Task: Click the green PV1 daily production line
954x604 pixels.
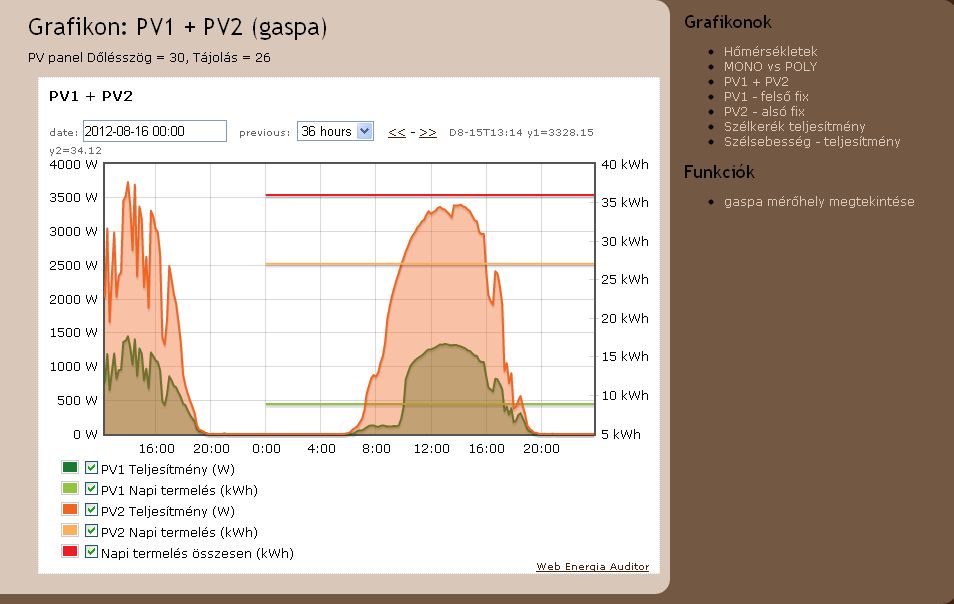Action: coord(430,404)
